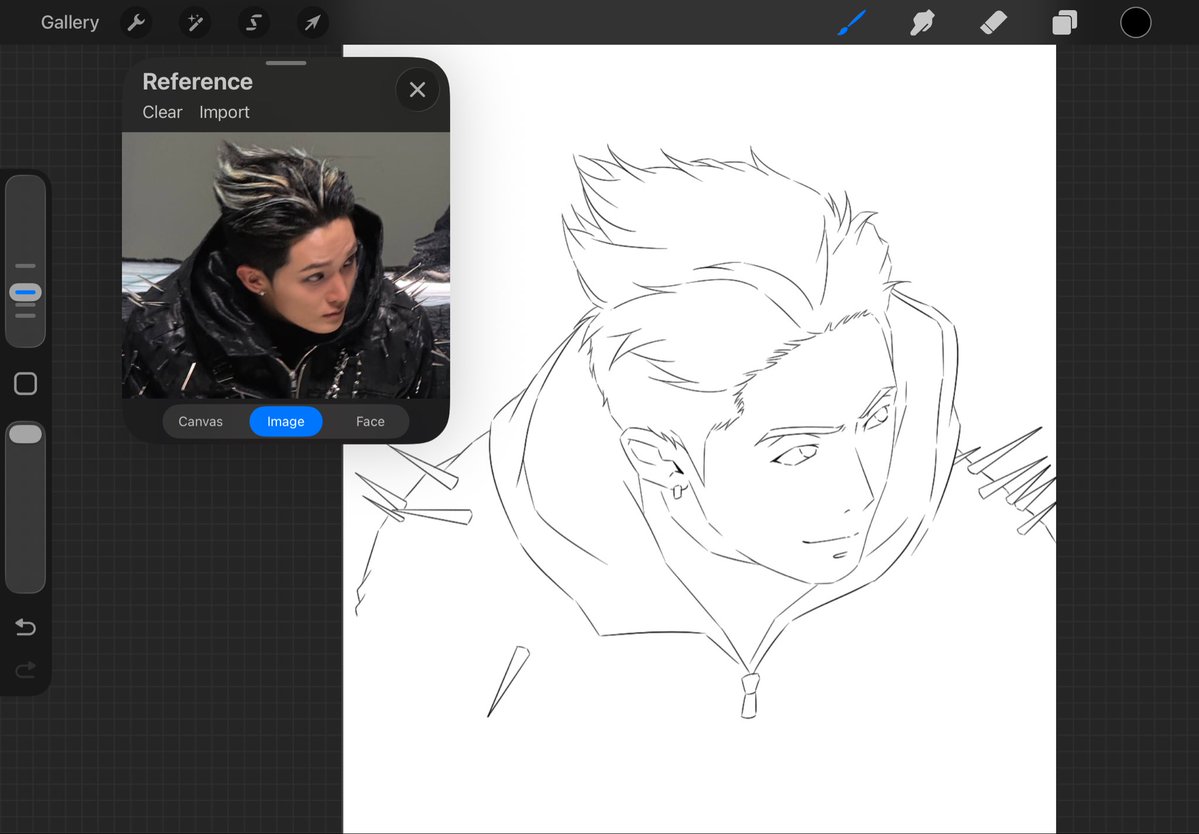
Task: Import a new reference image
Action: click(x=224, y=112)
